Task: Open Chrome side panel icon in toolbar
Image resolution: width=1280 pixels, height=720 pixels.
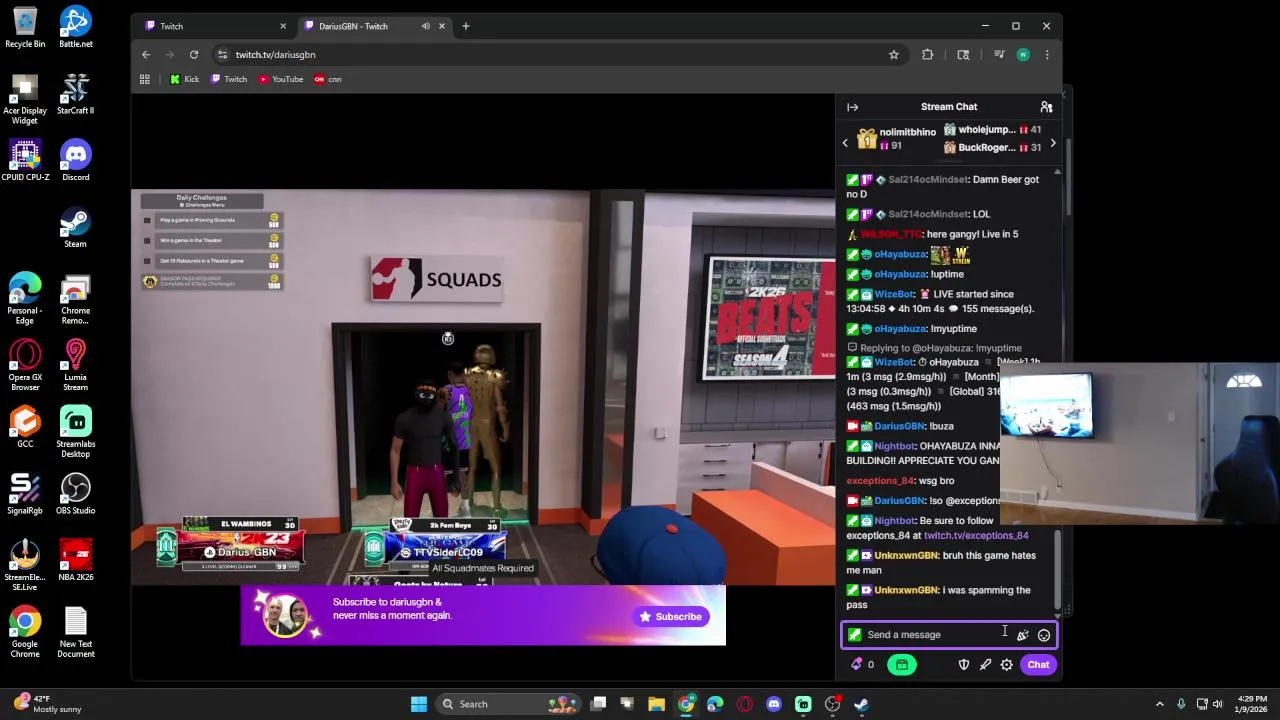Action: pyautogui.click(x=963, y=55)
